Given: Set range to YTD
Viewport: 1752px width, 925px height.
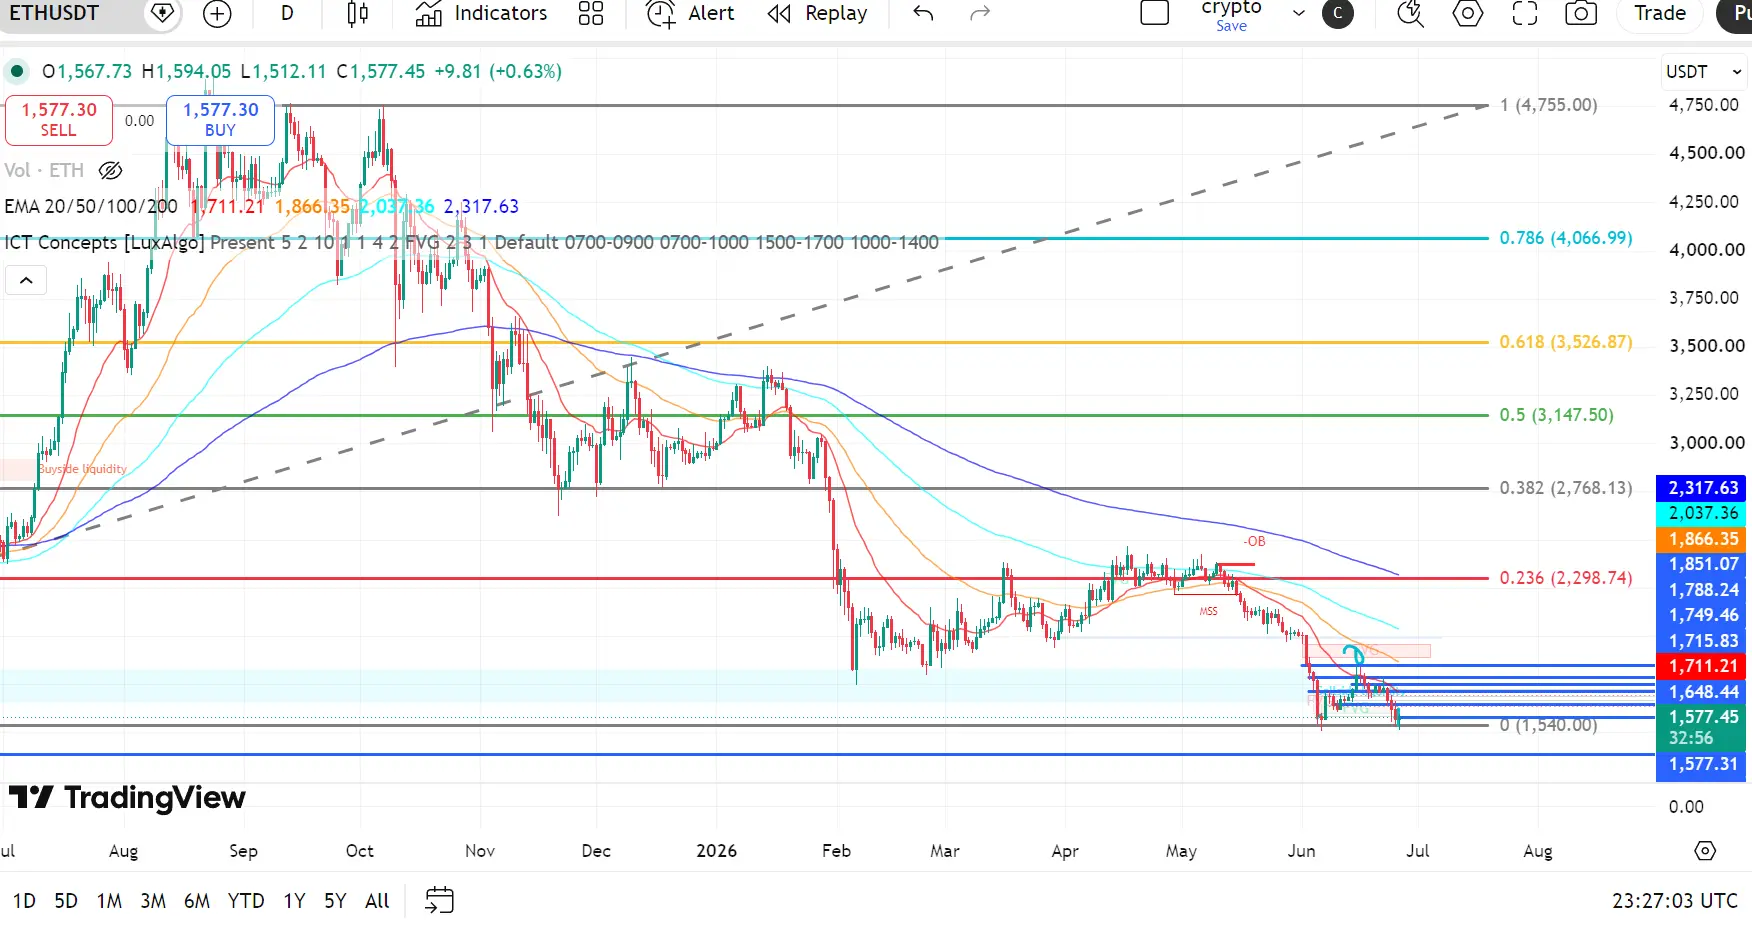Looking at the screenshot, I should (246, 901).
